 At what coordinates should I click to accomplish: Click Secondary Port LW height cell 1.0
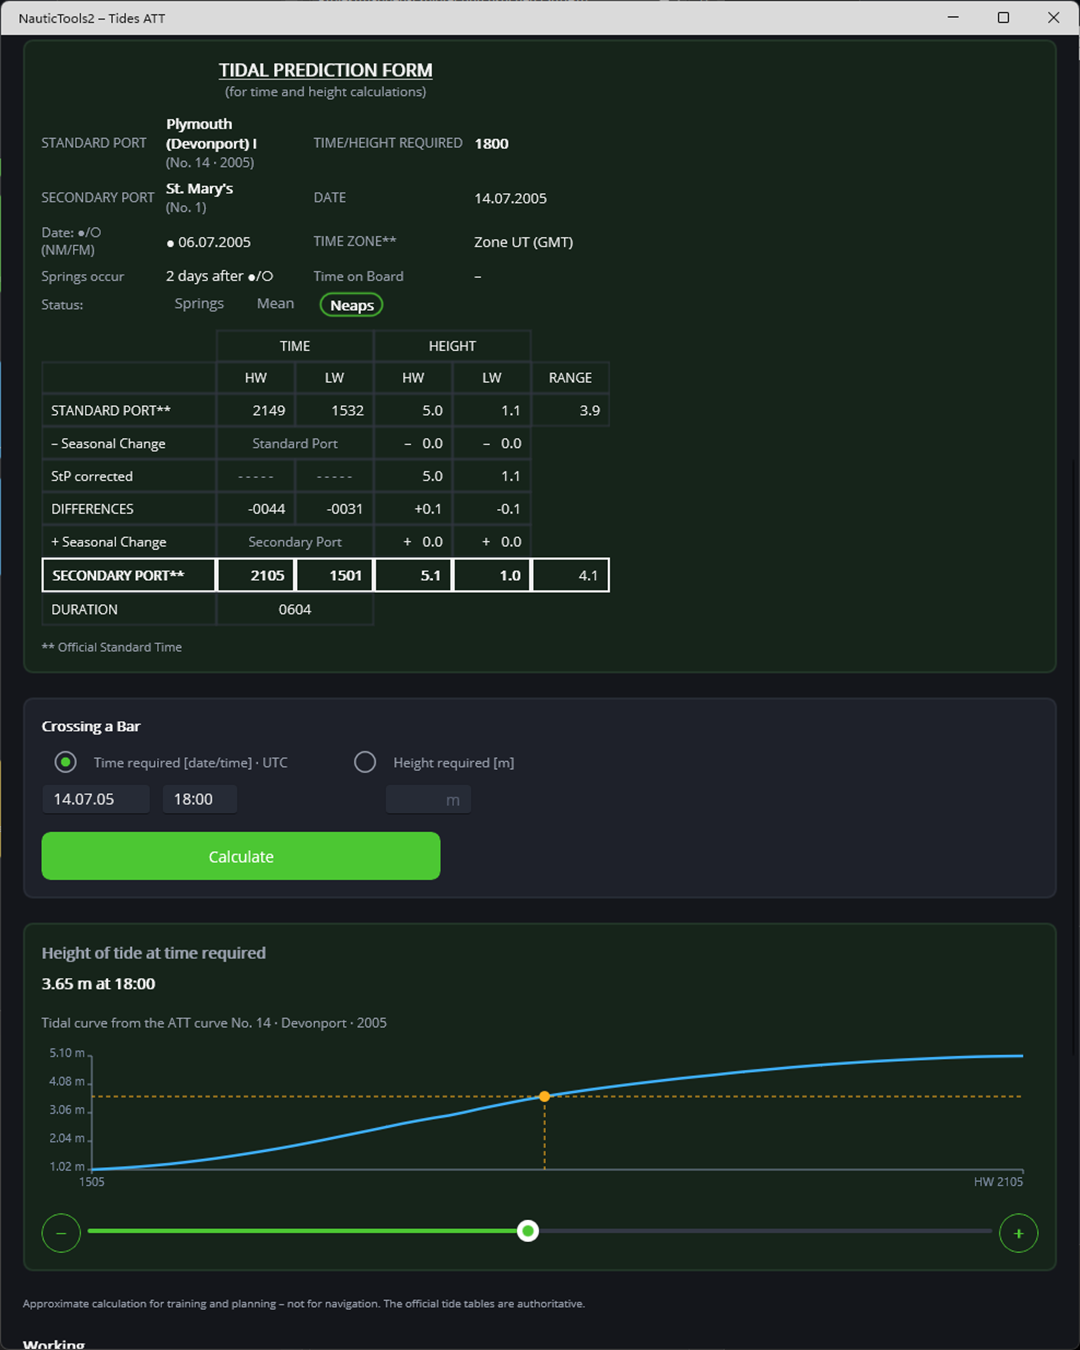click(492, 575)
